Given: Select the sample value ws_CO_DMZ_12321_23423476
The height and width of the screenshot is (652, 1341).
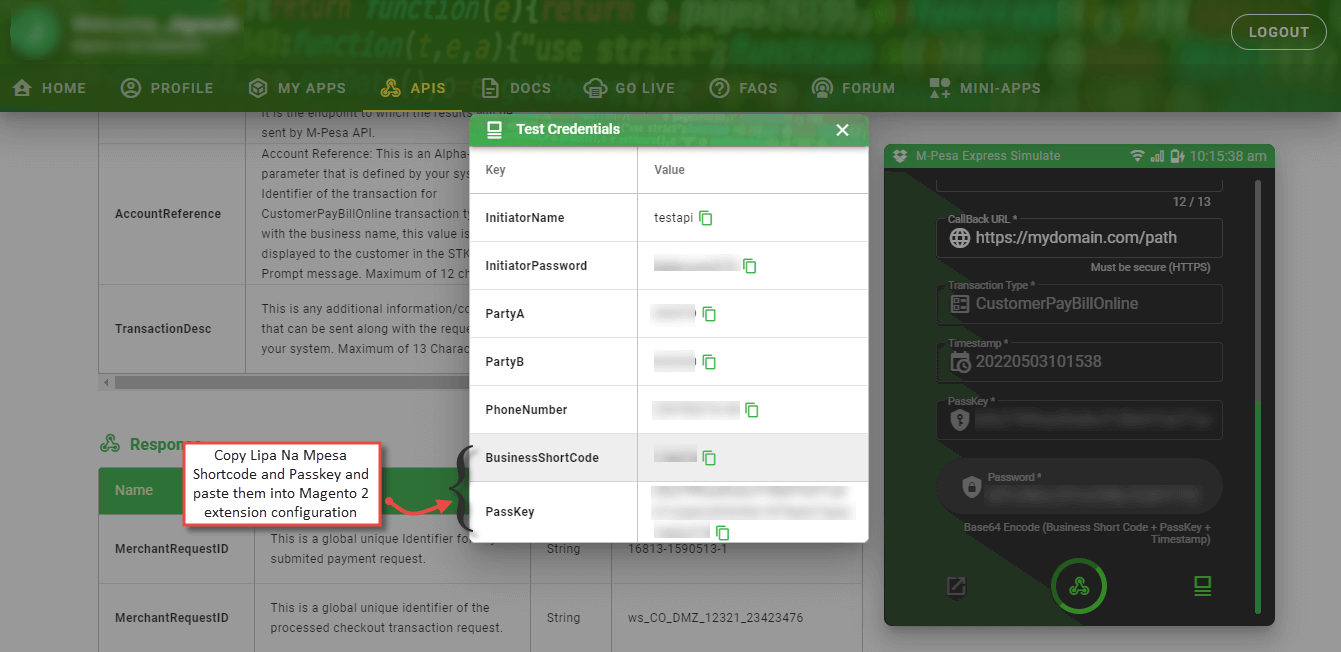Looking at the screenshot, I should coord(716,618).
